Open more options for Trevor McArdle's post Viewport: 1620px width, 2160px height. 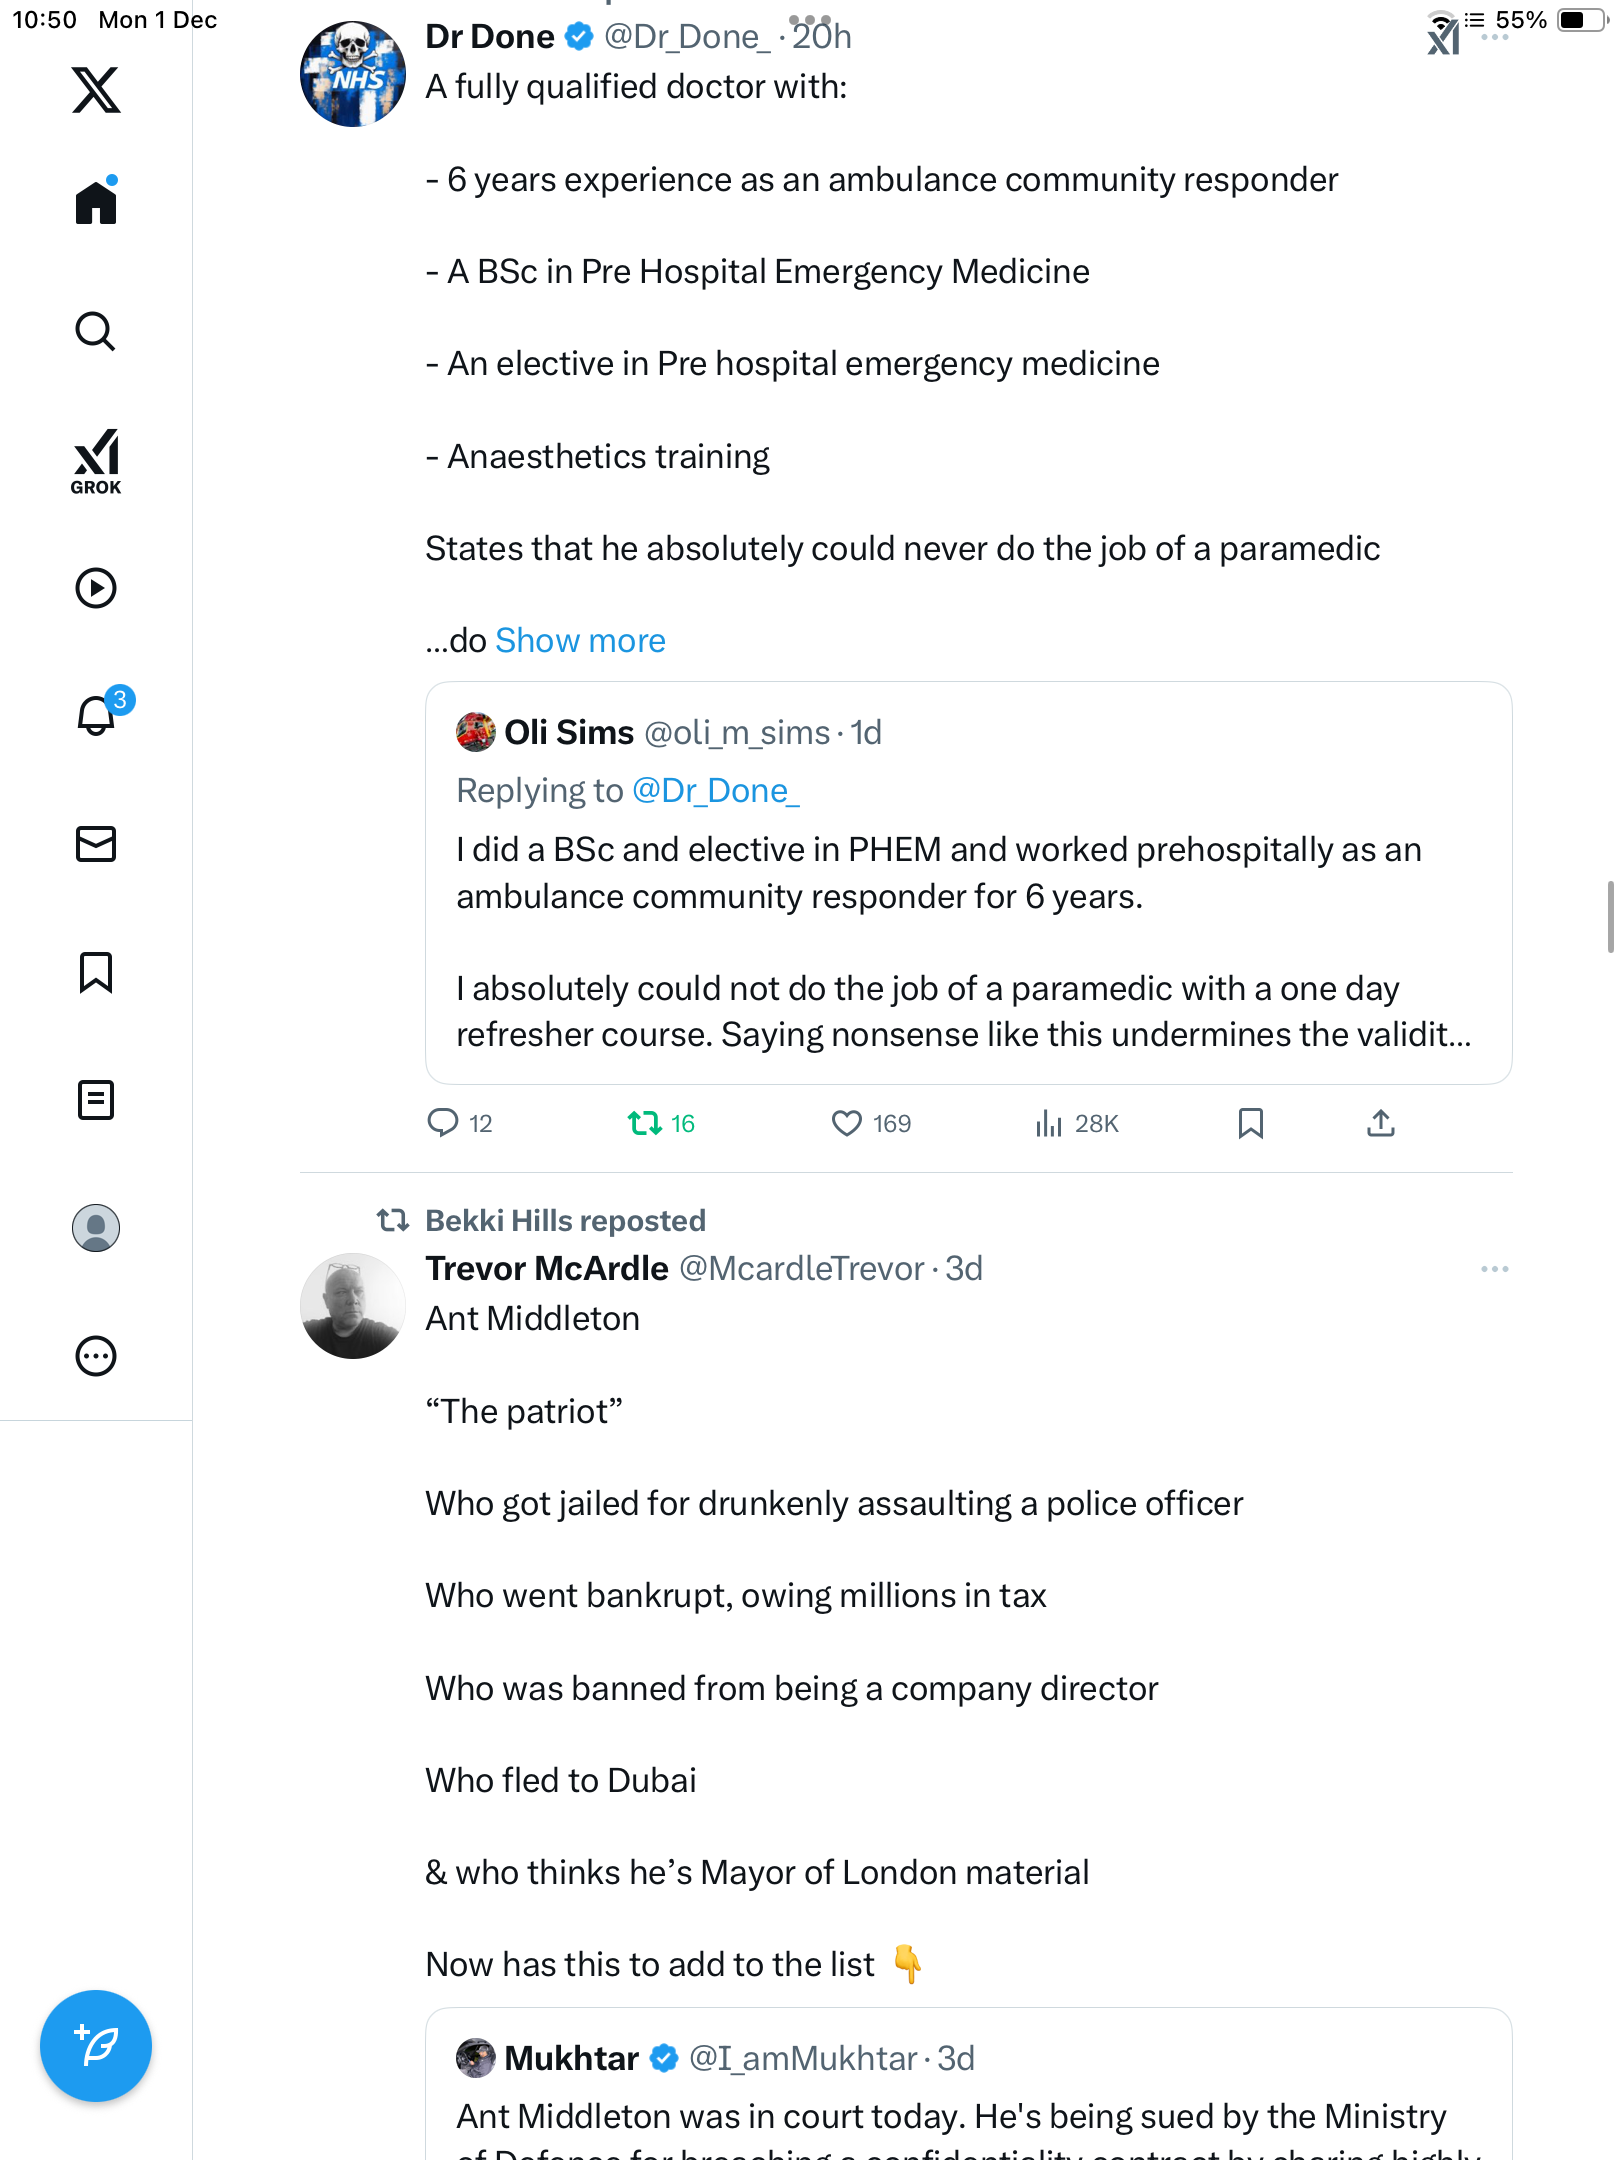point(1494,1269)
